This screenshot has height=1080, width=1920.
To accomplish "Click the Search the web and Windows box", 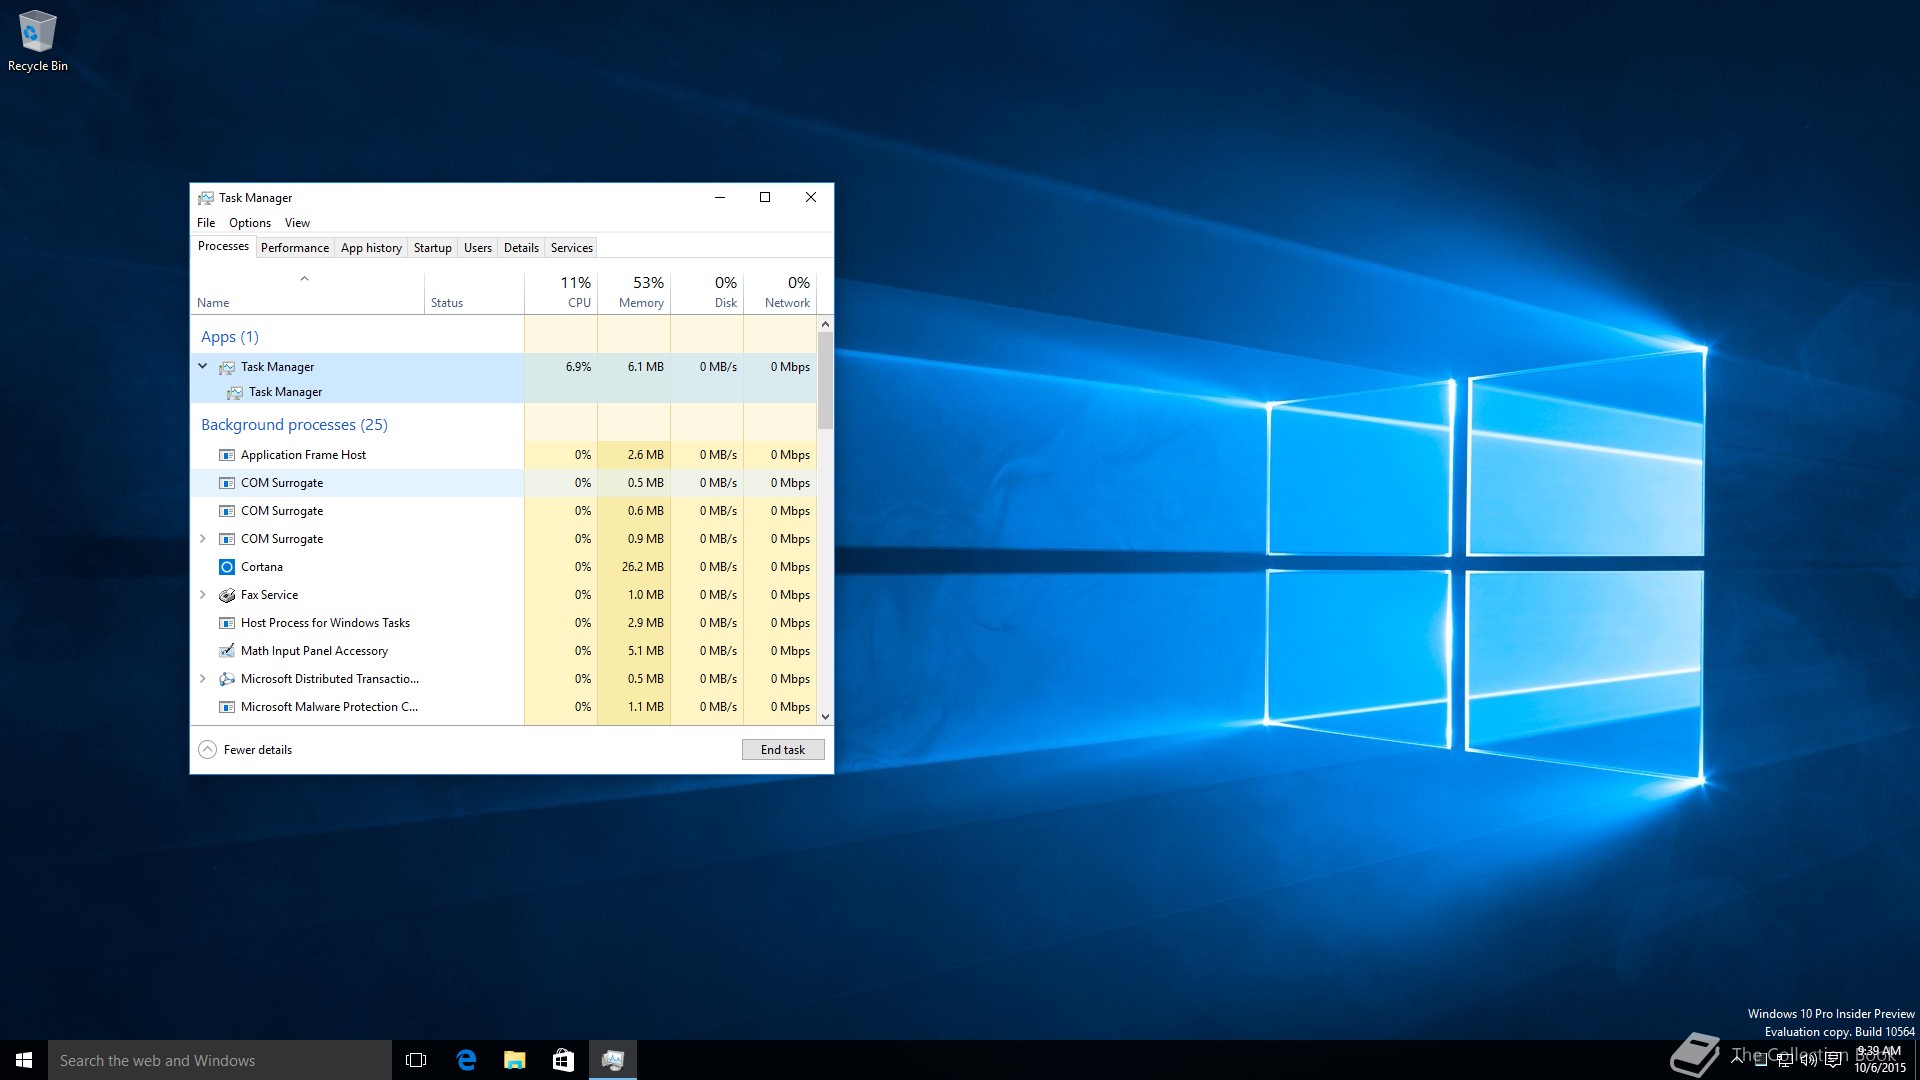I will (x=220, y=1060).
